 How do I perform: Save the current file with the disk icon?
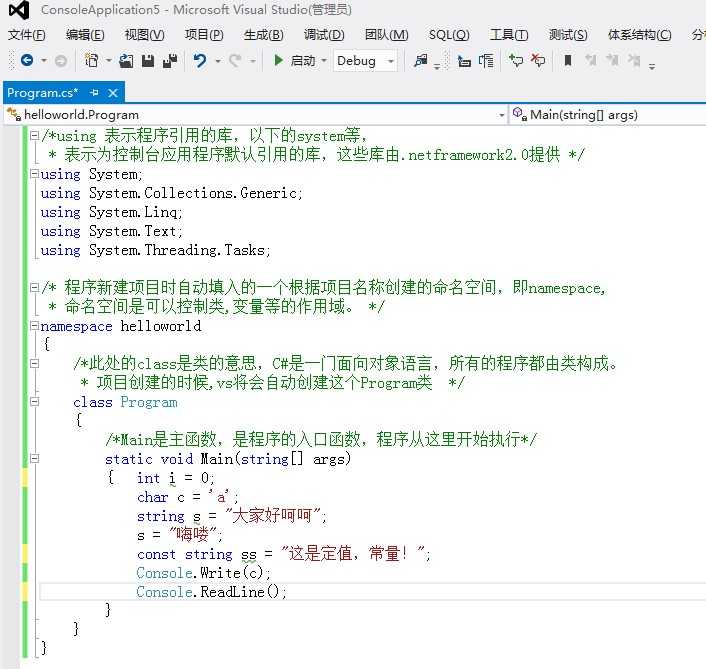(148, 60)
